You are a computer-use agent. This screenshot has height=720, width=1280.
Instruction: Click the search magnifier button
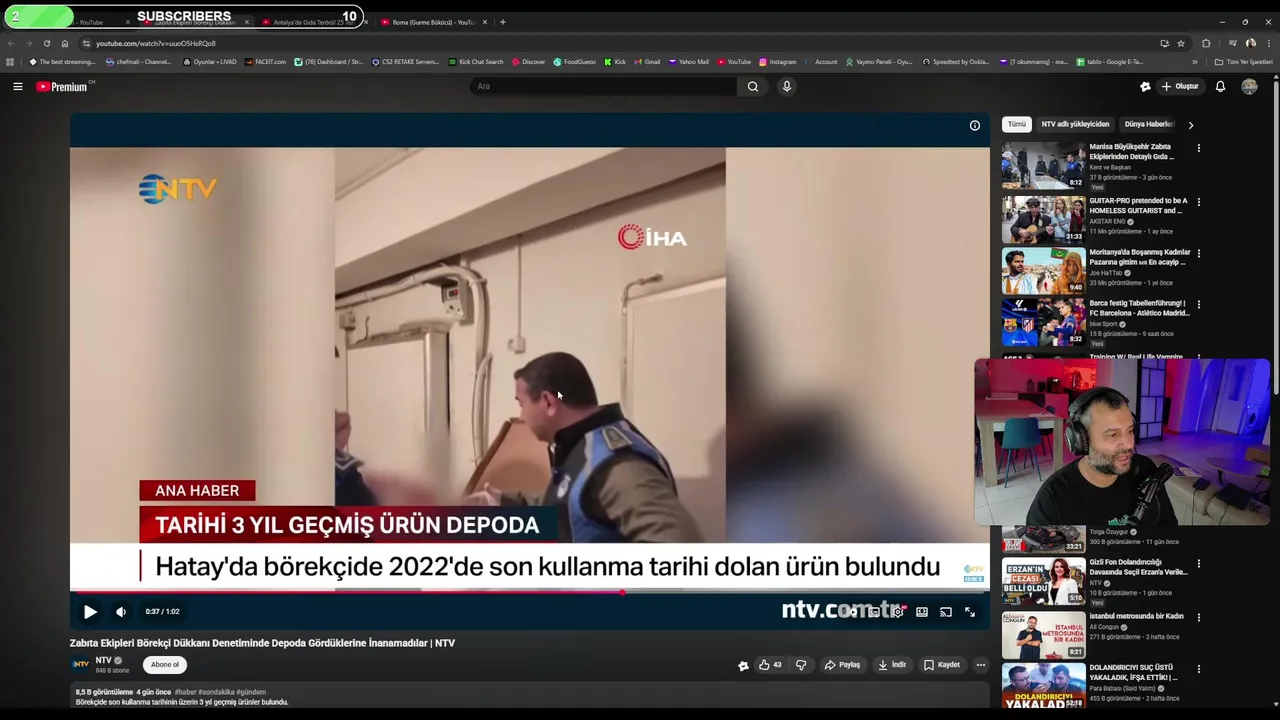[753, 87]
